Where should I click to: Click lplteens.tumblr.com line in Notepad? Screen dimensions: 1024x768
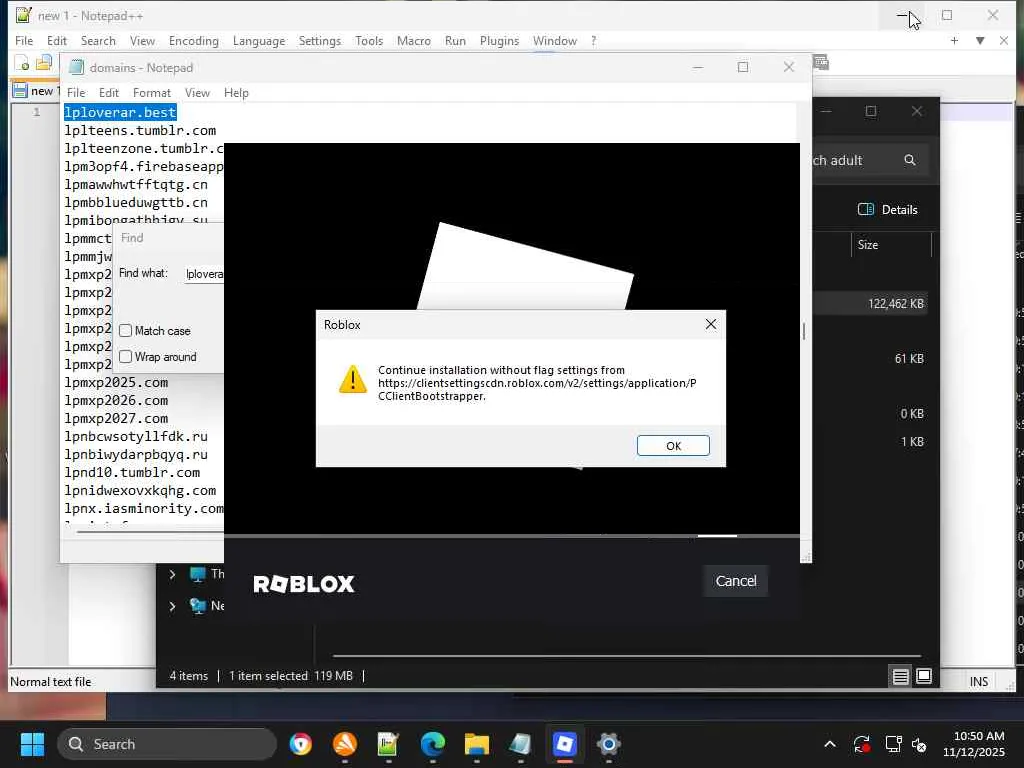point(140,131)
